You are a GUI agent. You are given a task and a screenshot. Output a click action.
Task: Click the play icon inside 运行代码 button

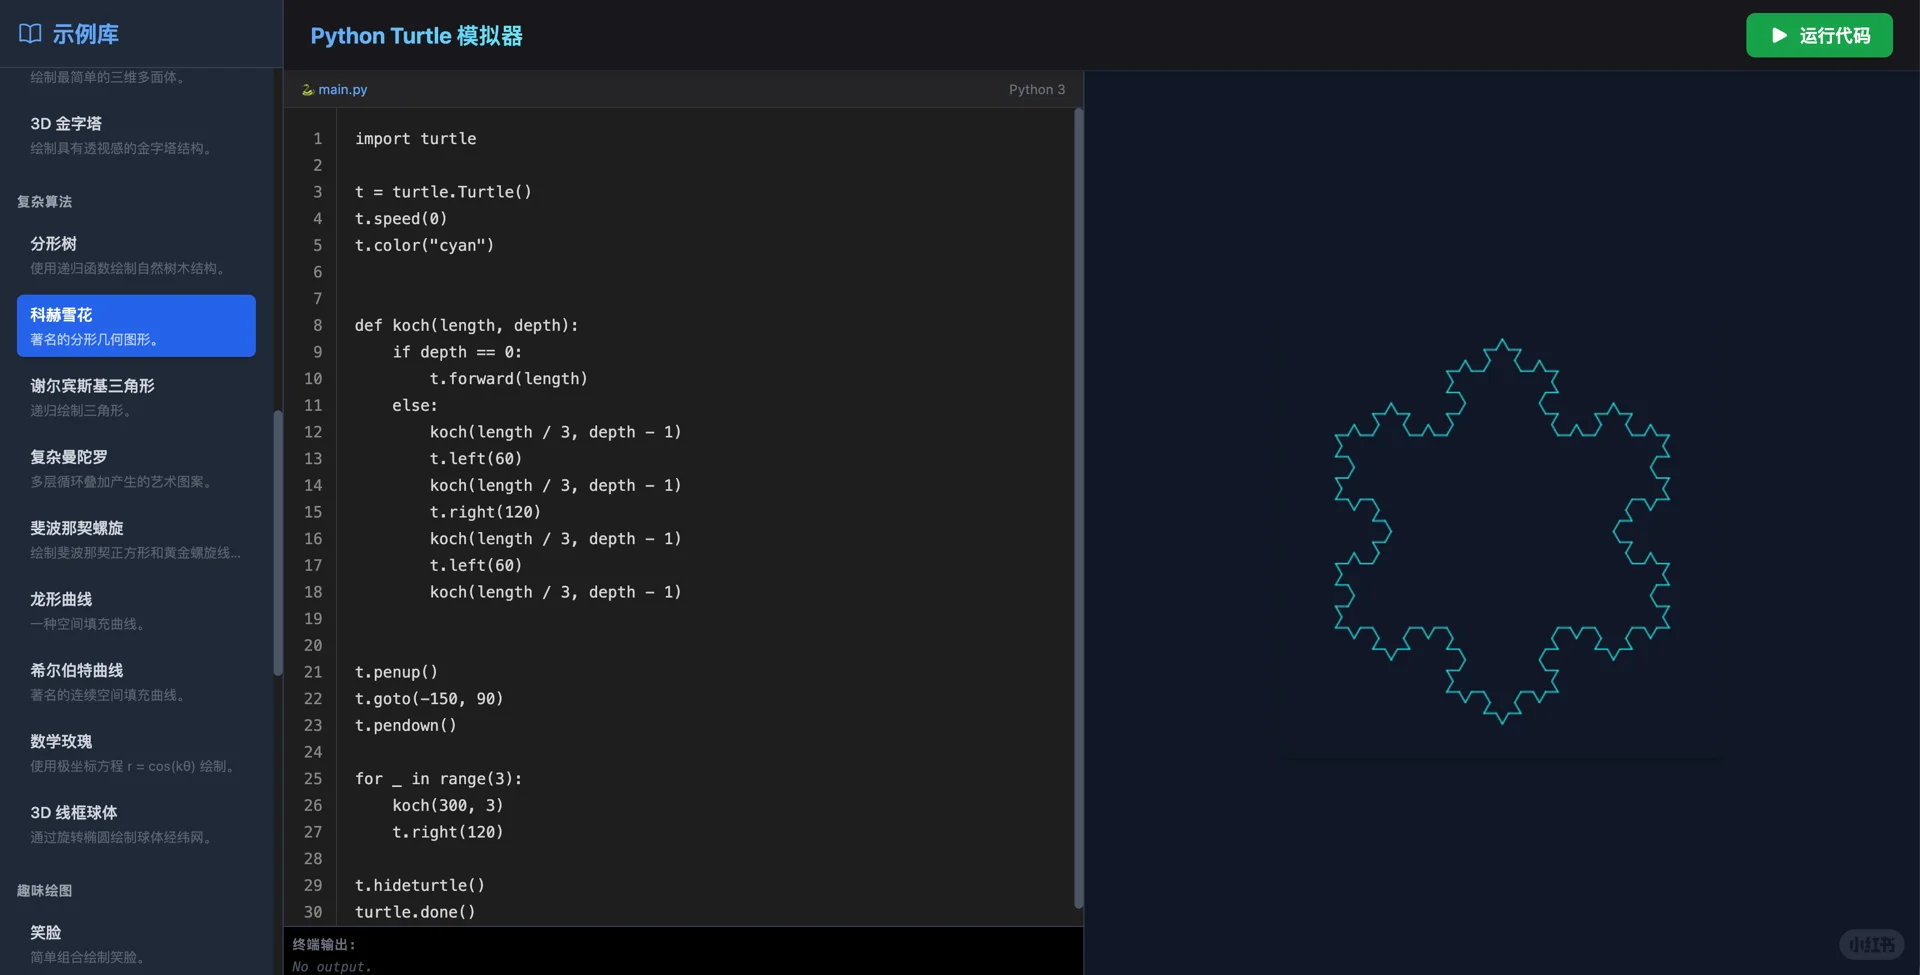pyautogui.click(x=1778, y=35)
